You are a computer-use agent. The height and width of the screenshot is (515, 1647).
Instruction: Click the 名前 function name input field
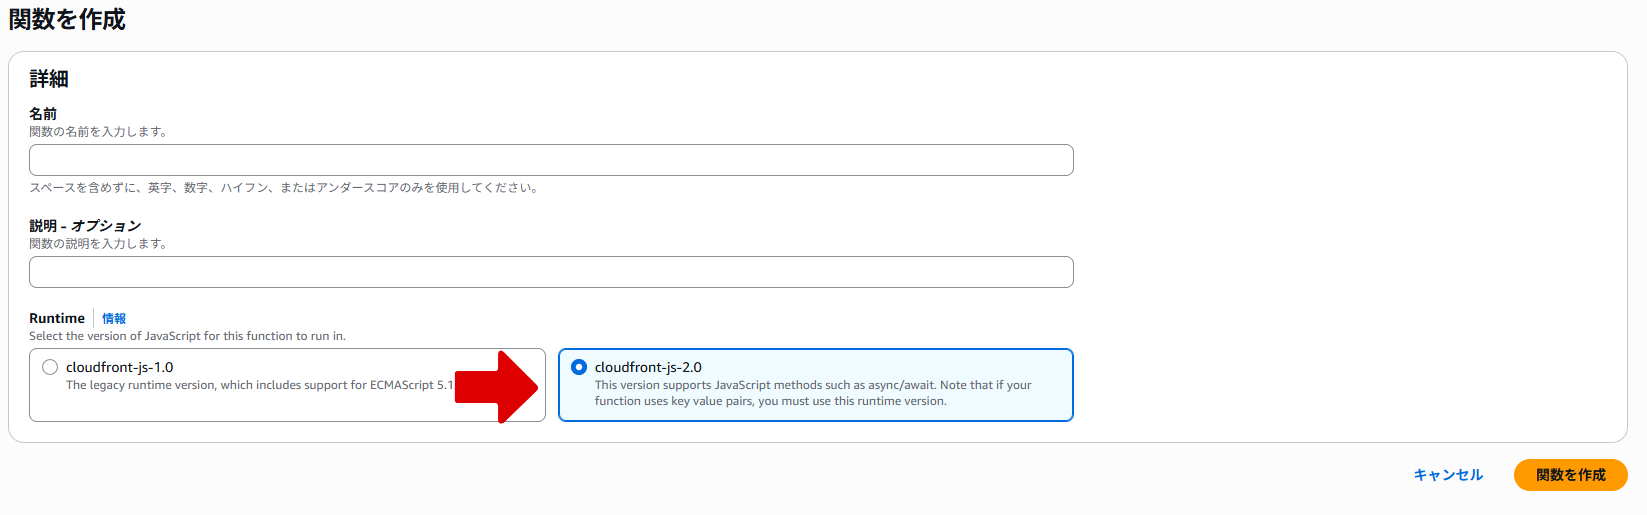(551, 160)
